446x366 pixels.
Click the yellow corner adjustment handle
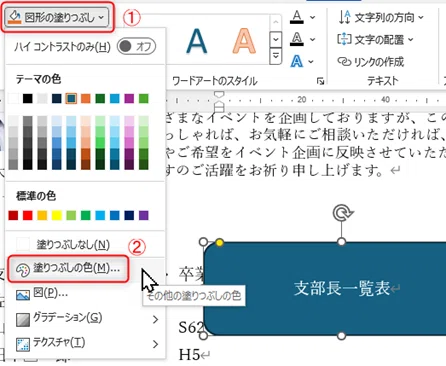[x=220, y=242]
